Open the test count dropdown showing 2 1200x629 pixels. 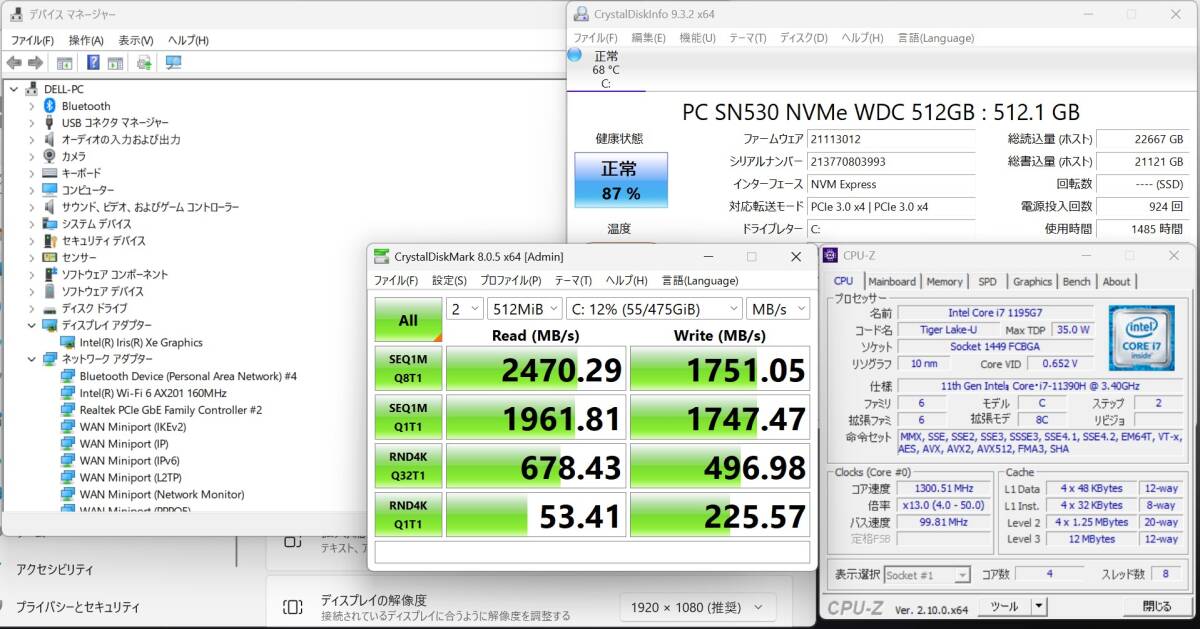pos(464,309)
